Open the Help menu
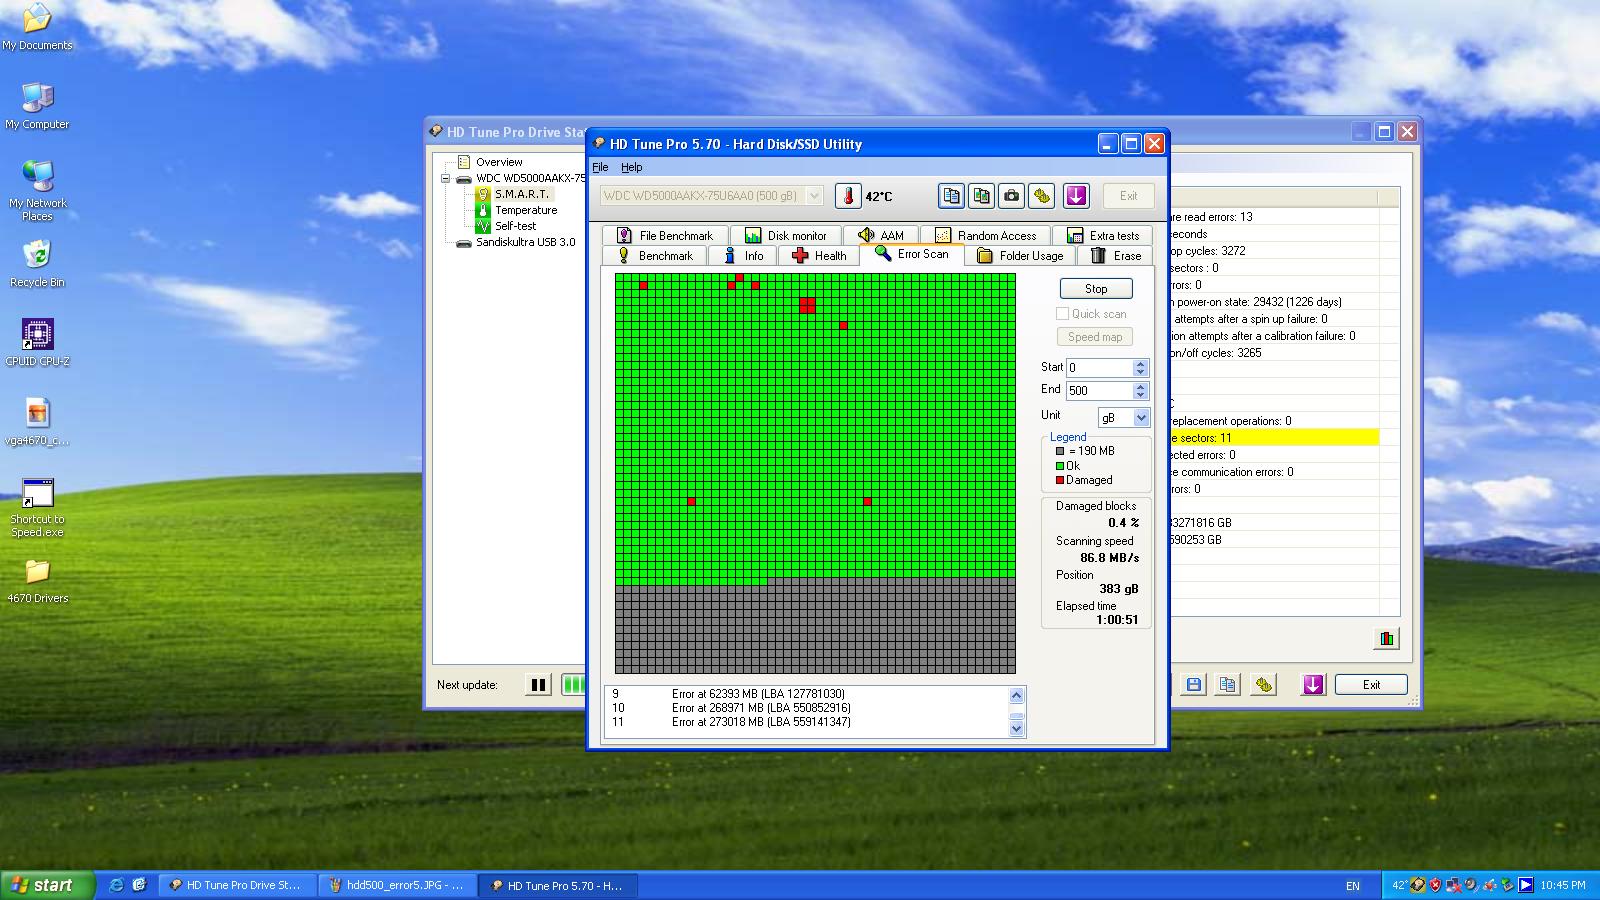Viewport: 1600px width, 900px height. click(x=631, y=167)
